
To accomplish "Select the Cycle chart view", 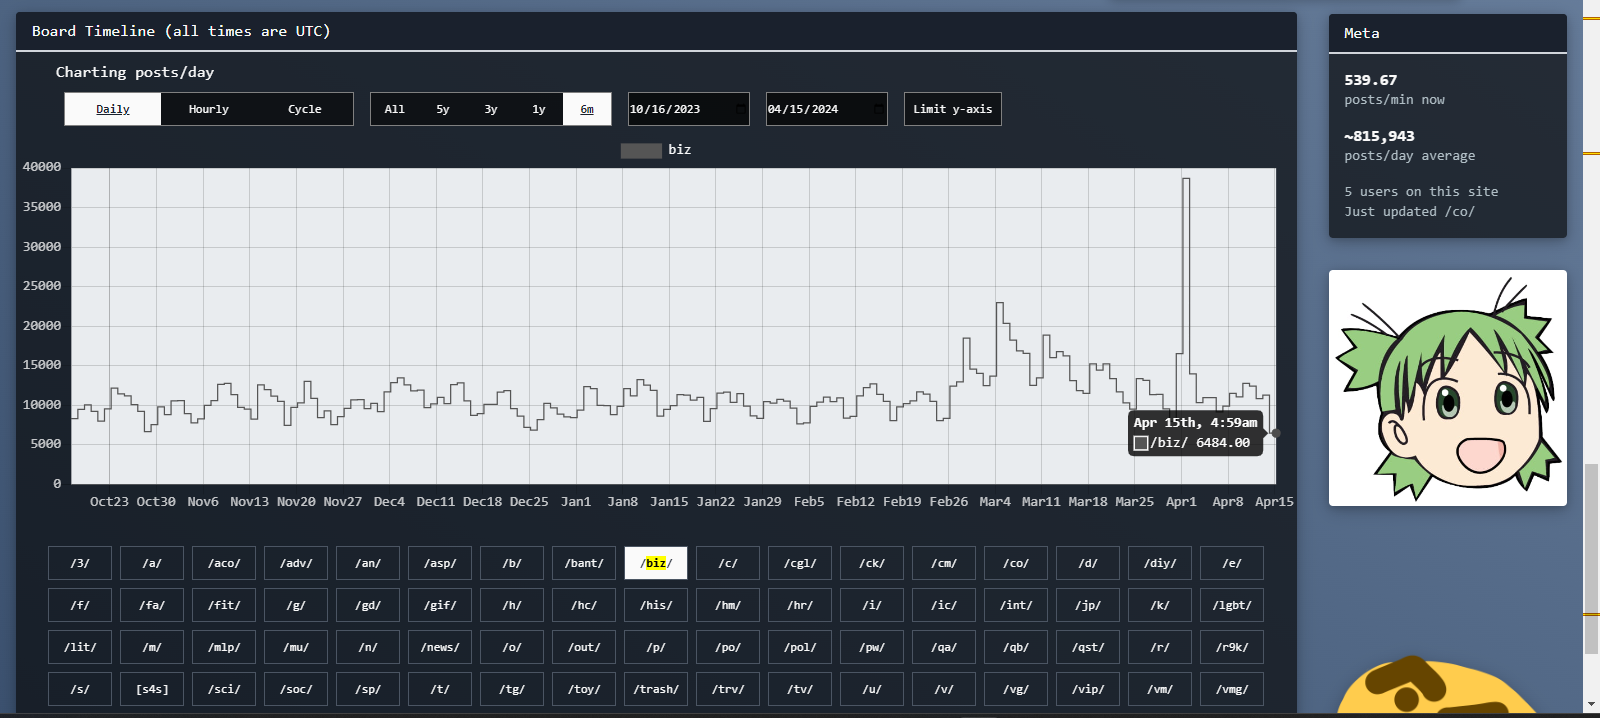I will point(305,109).
